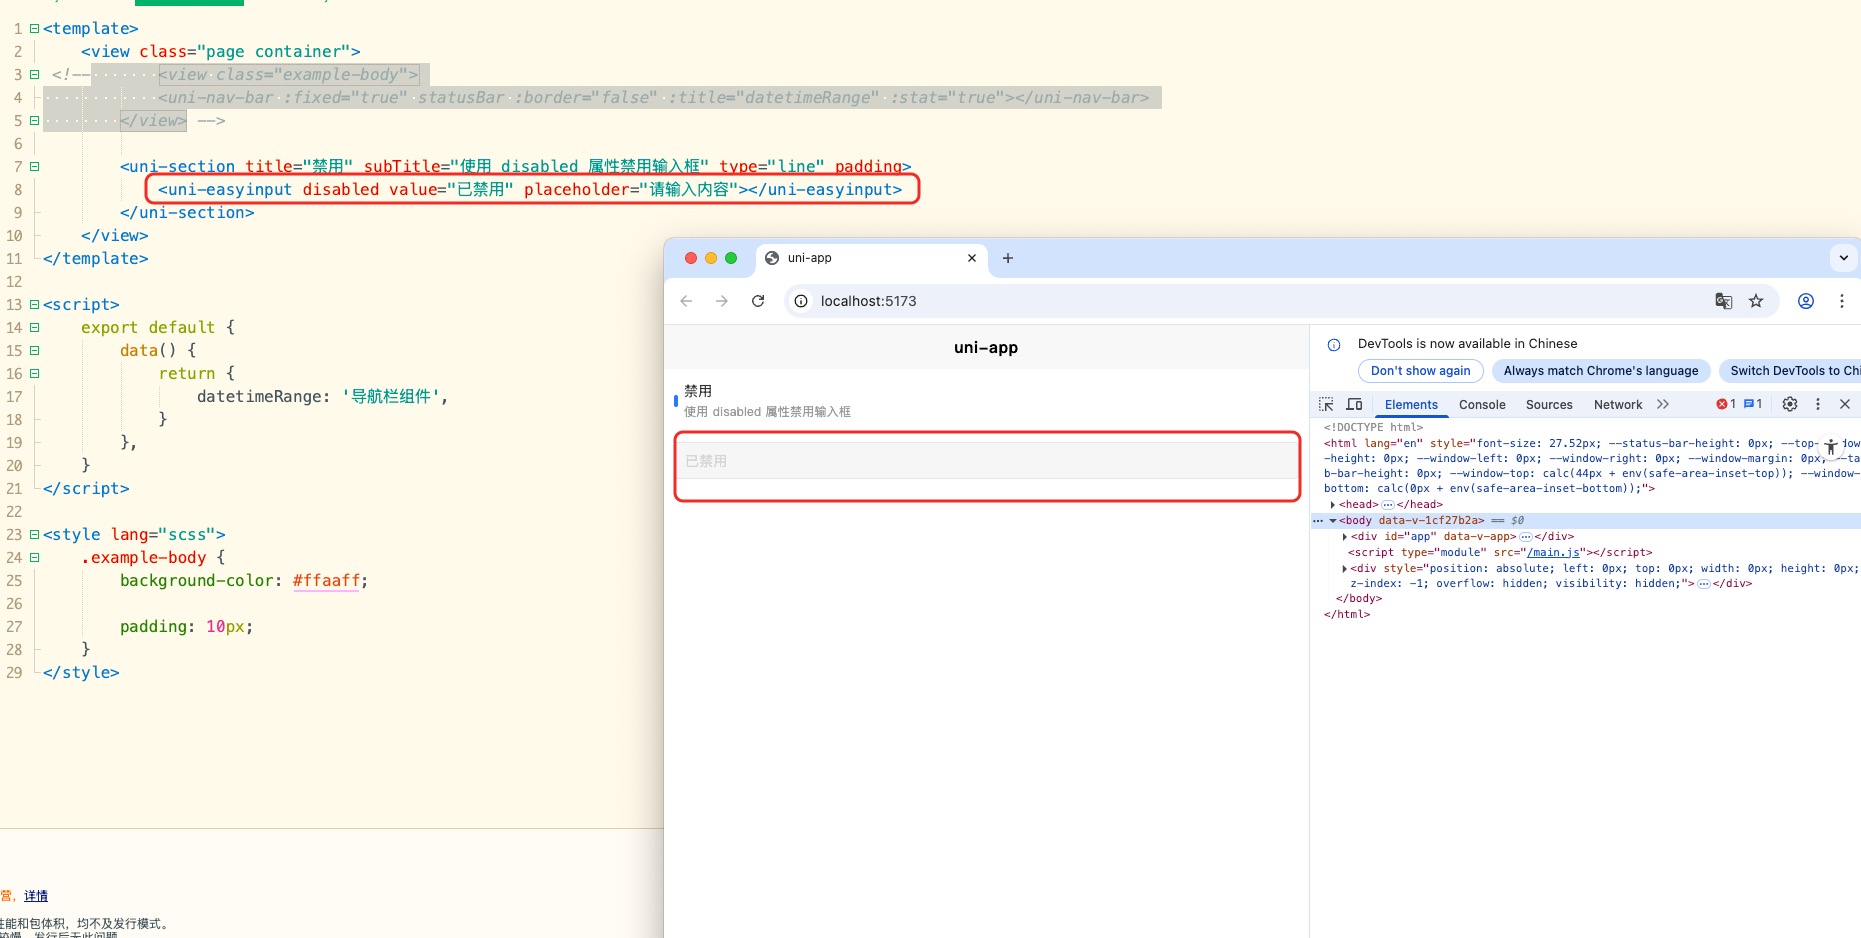Click the translate page icon

(x=1724, y=301)
